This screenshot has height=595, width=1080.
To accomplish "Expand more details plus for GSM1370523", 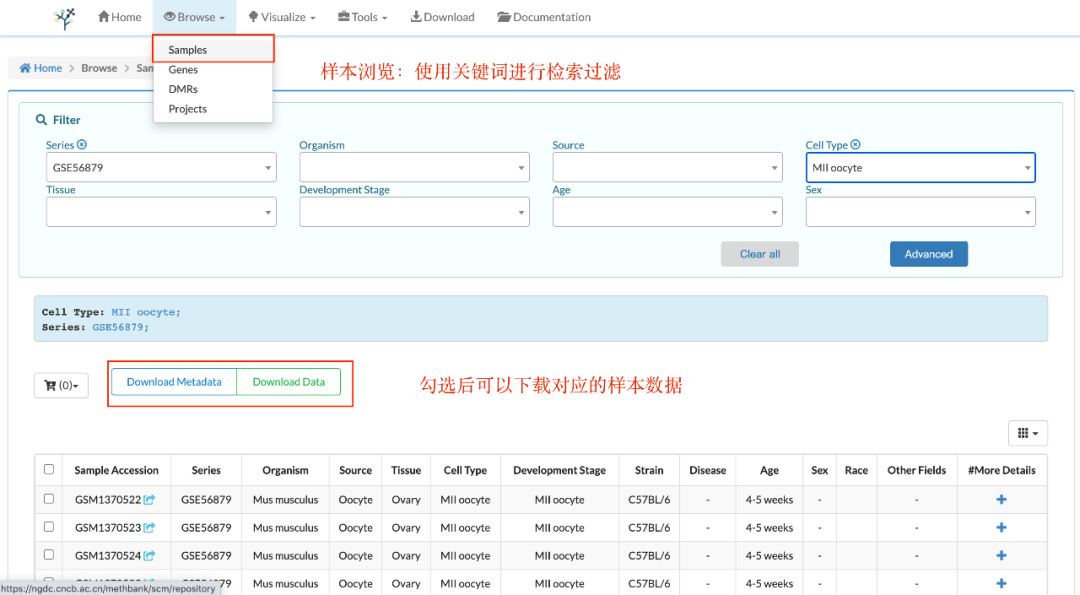I will (x=1001, y=528).
